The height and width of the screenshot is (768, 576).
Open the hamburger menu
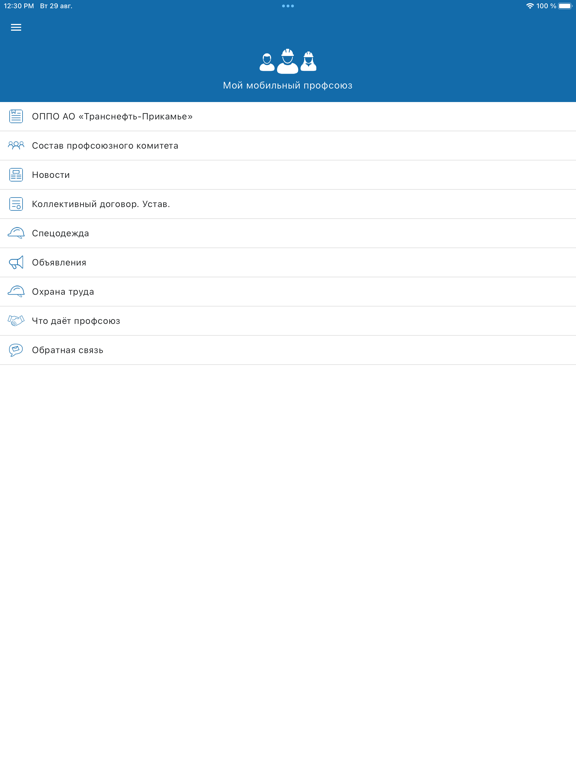(x=16, y=27)
